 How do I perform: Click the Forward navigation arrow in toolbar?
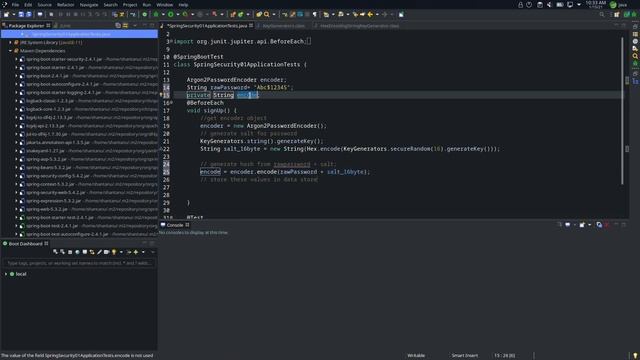pyautogui.click(x=384, y=14)
